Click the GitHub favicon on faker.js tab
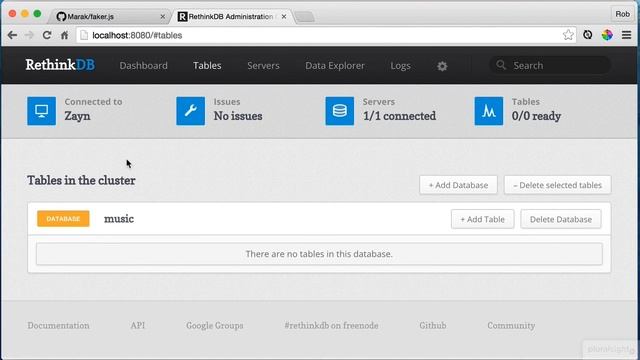Screen dimensions: 640x360 (61, 16)
